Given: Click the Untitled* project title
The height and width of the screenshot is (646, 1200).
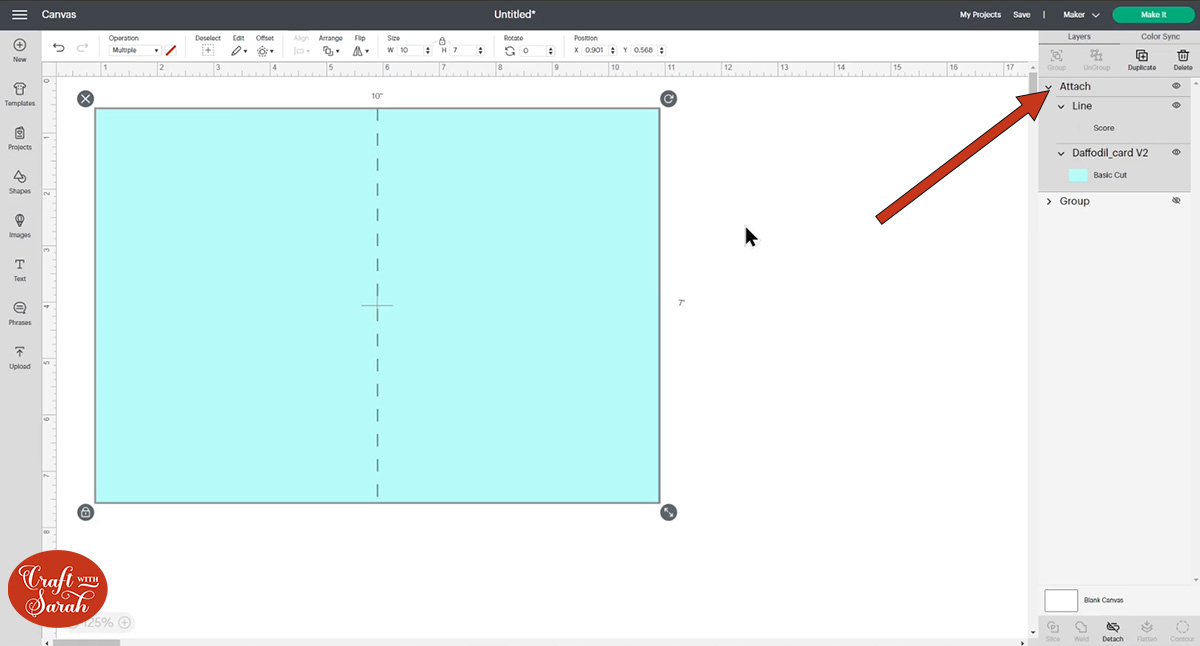Looking at the screenshot, I should 515,15.
